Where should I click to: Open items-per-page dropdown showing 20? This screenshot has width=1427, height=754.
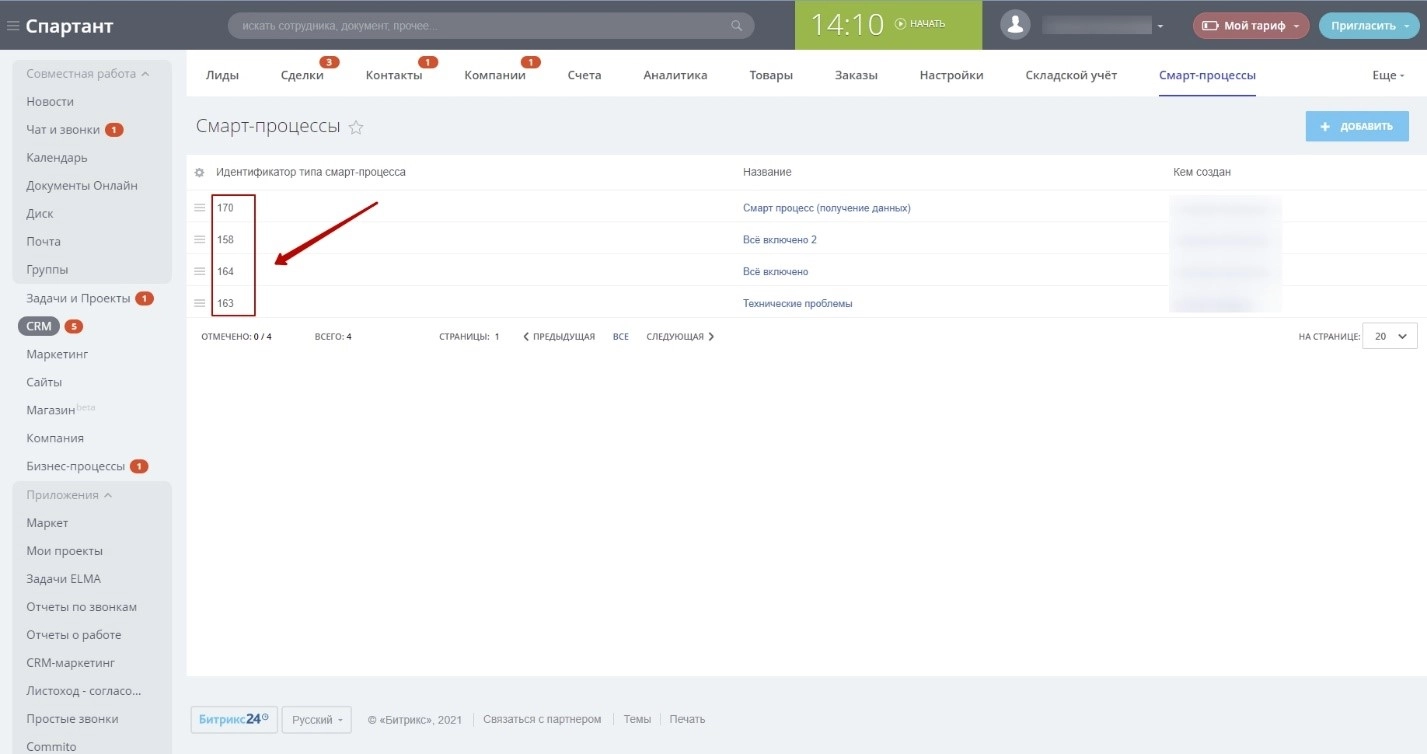1390,337
